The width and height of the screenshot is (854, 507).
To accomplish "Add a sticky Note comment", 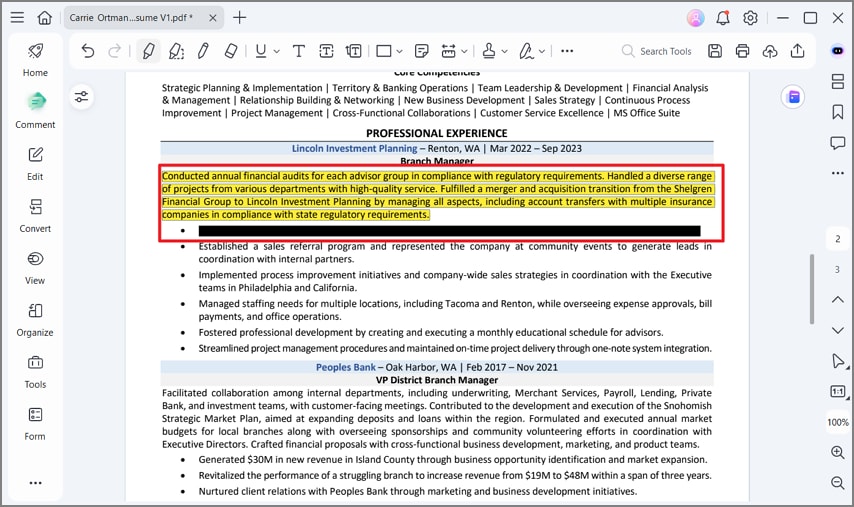I will (422, 51).
